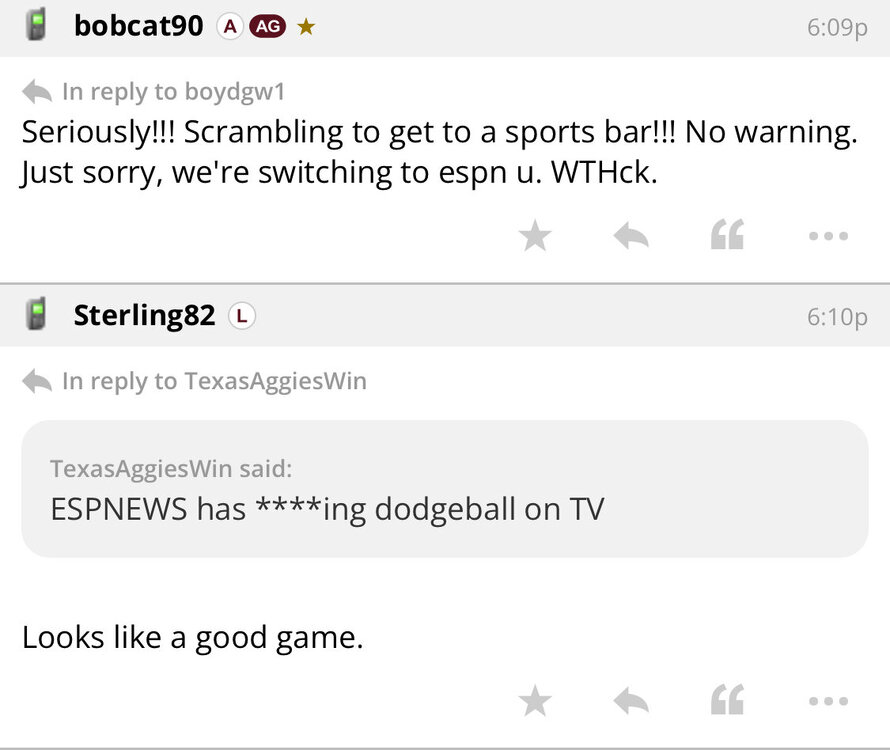Viewport: 890px width, 750px height.
Task: Click the gold star badge by bobcat90
Action: pos(306,27)
